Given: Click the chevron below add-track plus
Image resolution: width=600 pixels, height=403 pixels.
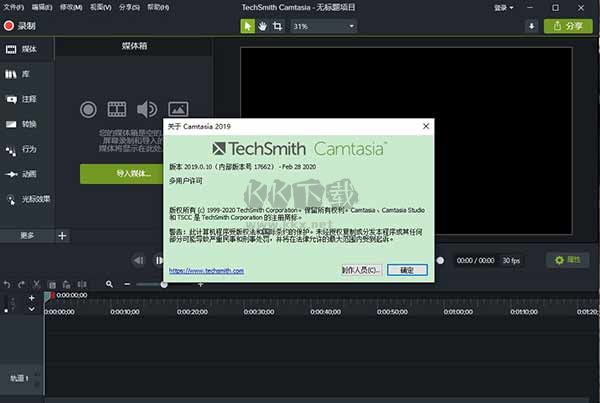Looking at the screenshot, I should pyautogui.click(x=32, y=309).
